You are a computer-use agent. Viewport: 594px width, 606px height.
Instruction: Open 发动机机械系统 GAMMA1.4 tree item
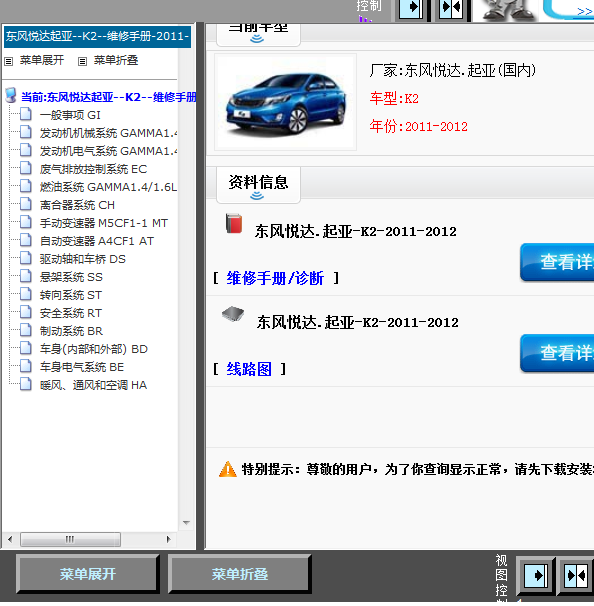click(x=109, y=133)
